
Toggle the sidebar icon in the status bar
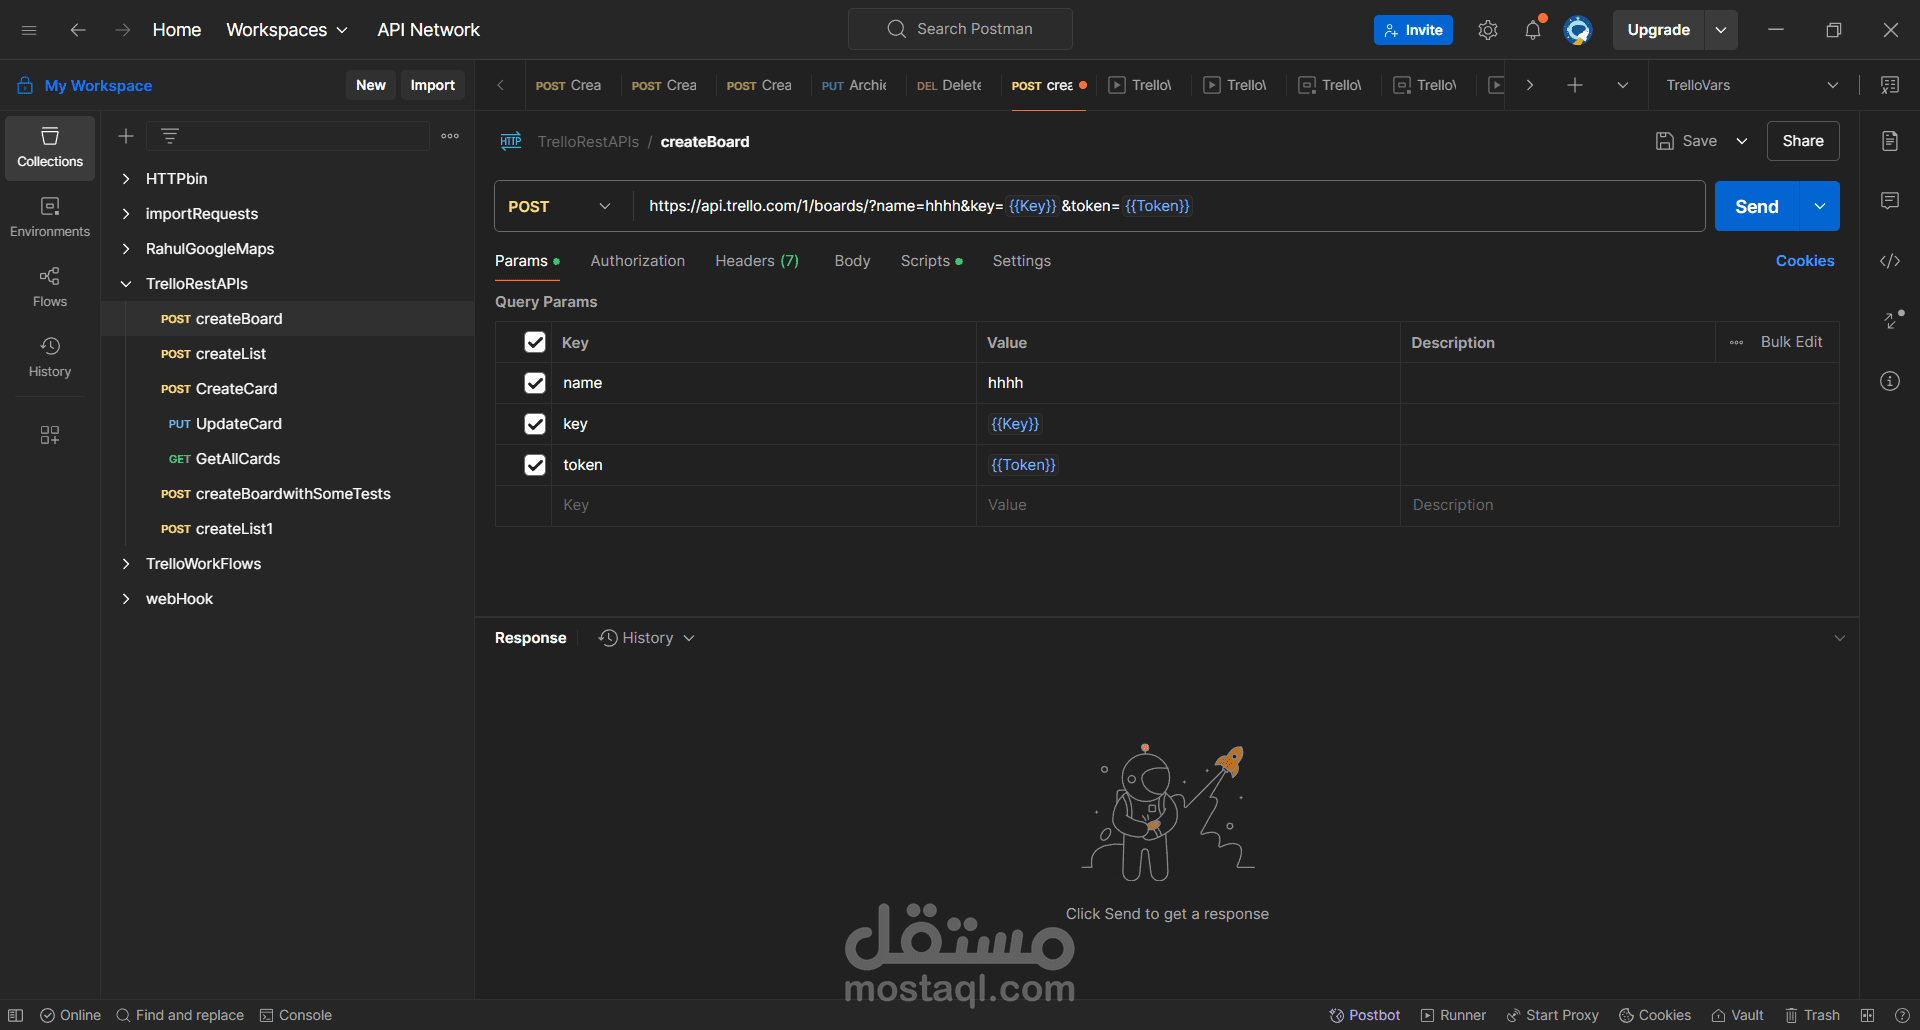click(16, 1015)
